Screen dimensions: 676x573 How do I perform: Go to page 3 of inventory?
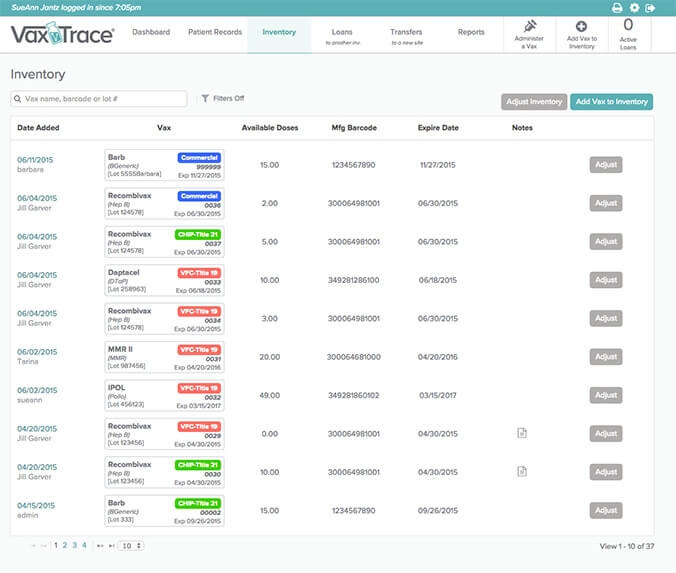[74, 546]
